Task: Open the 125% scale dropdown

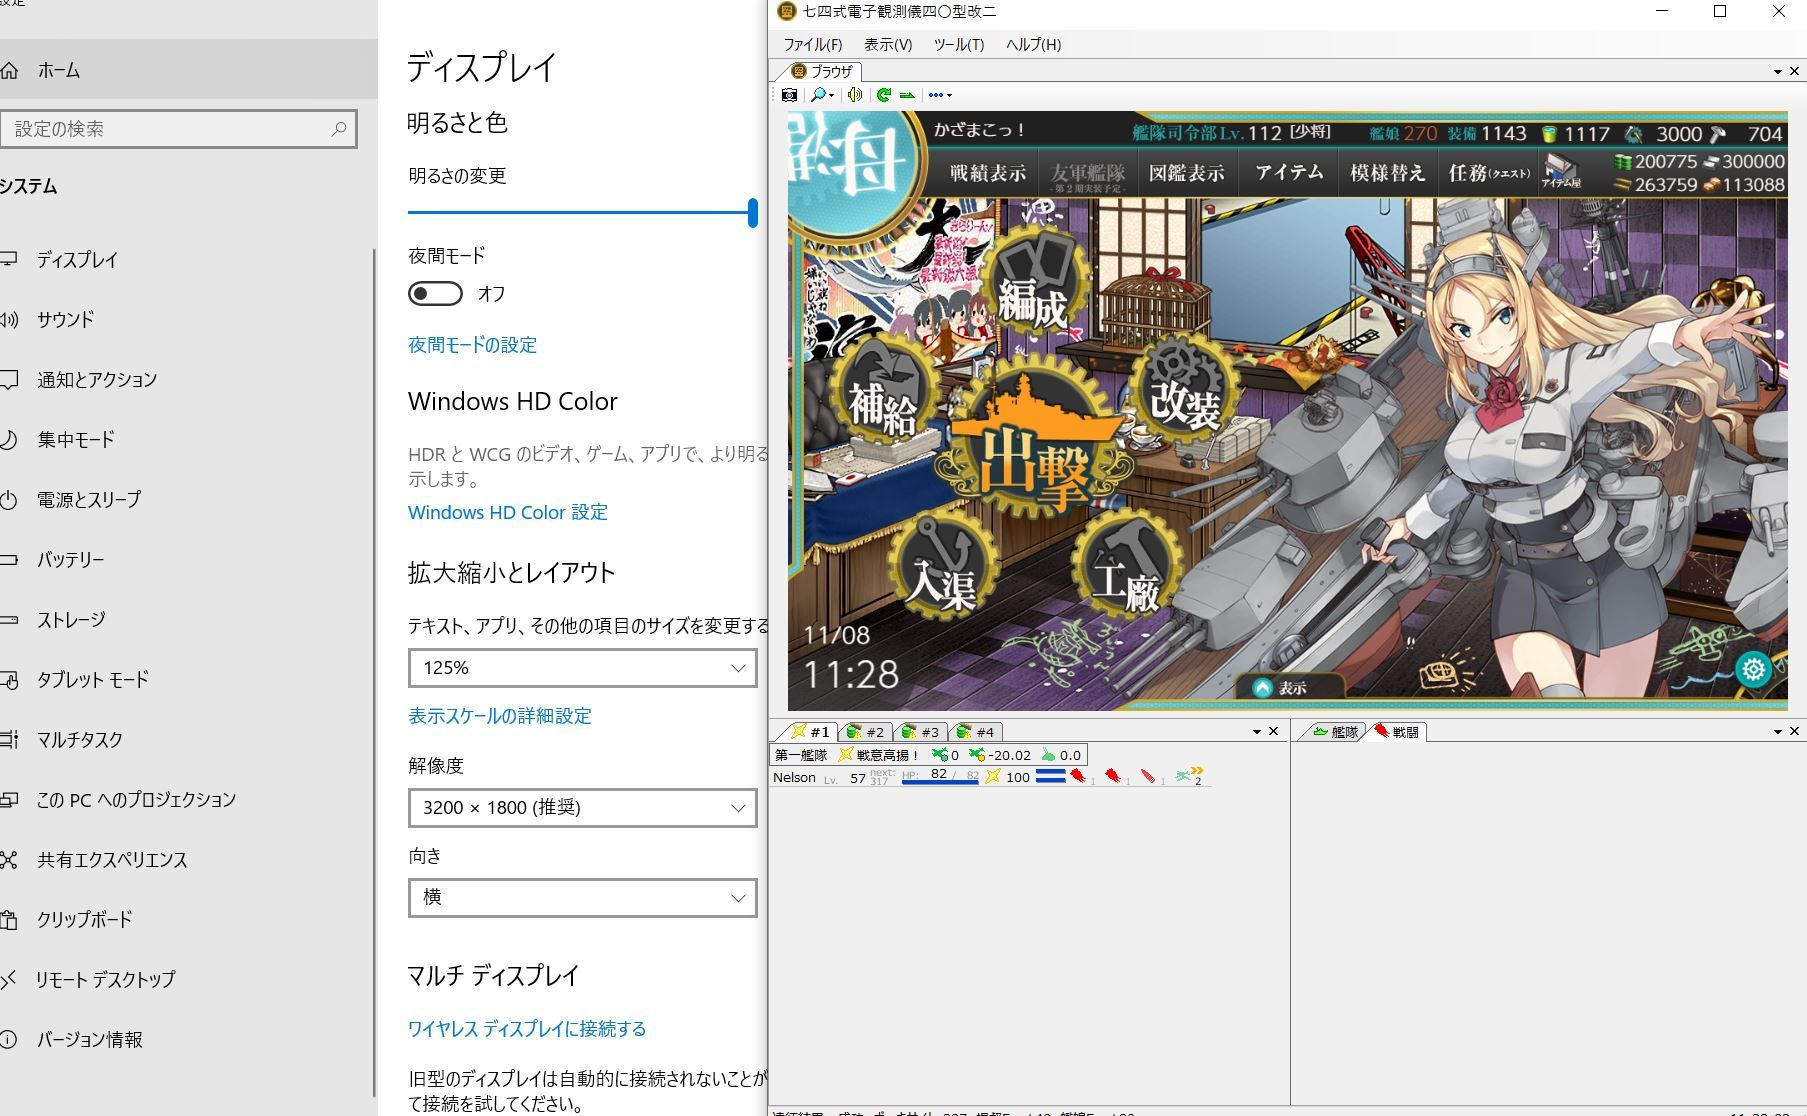Action: click(x=582, y=668)
